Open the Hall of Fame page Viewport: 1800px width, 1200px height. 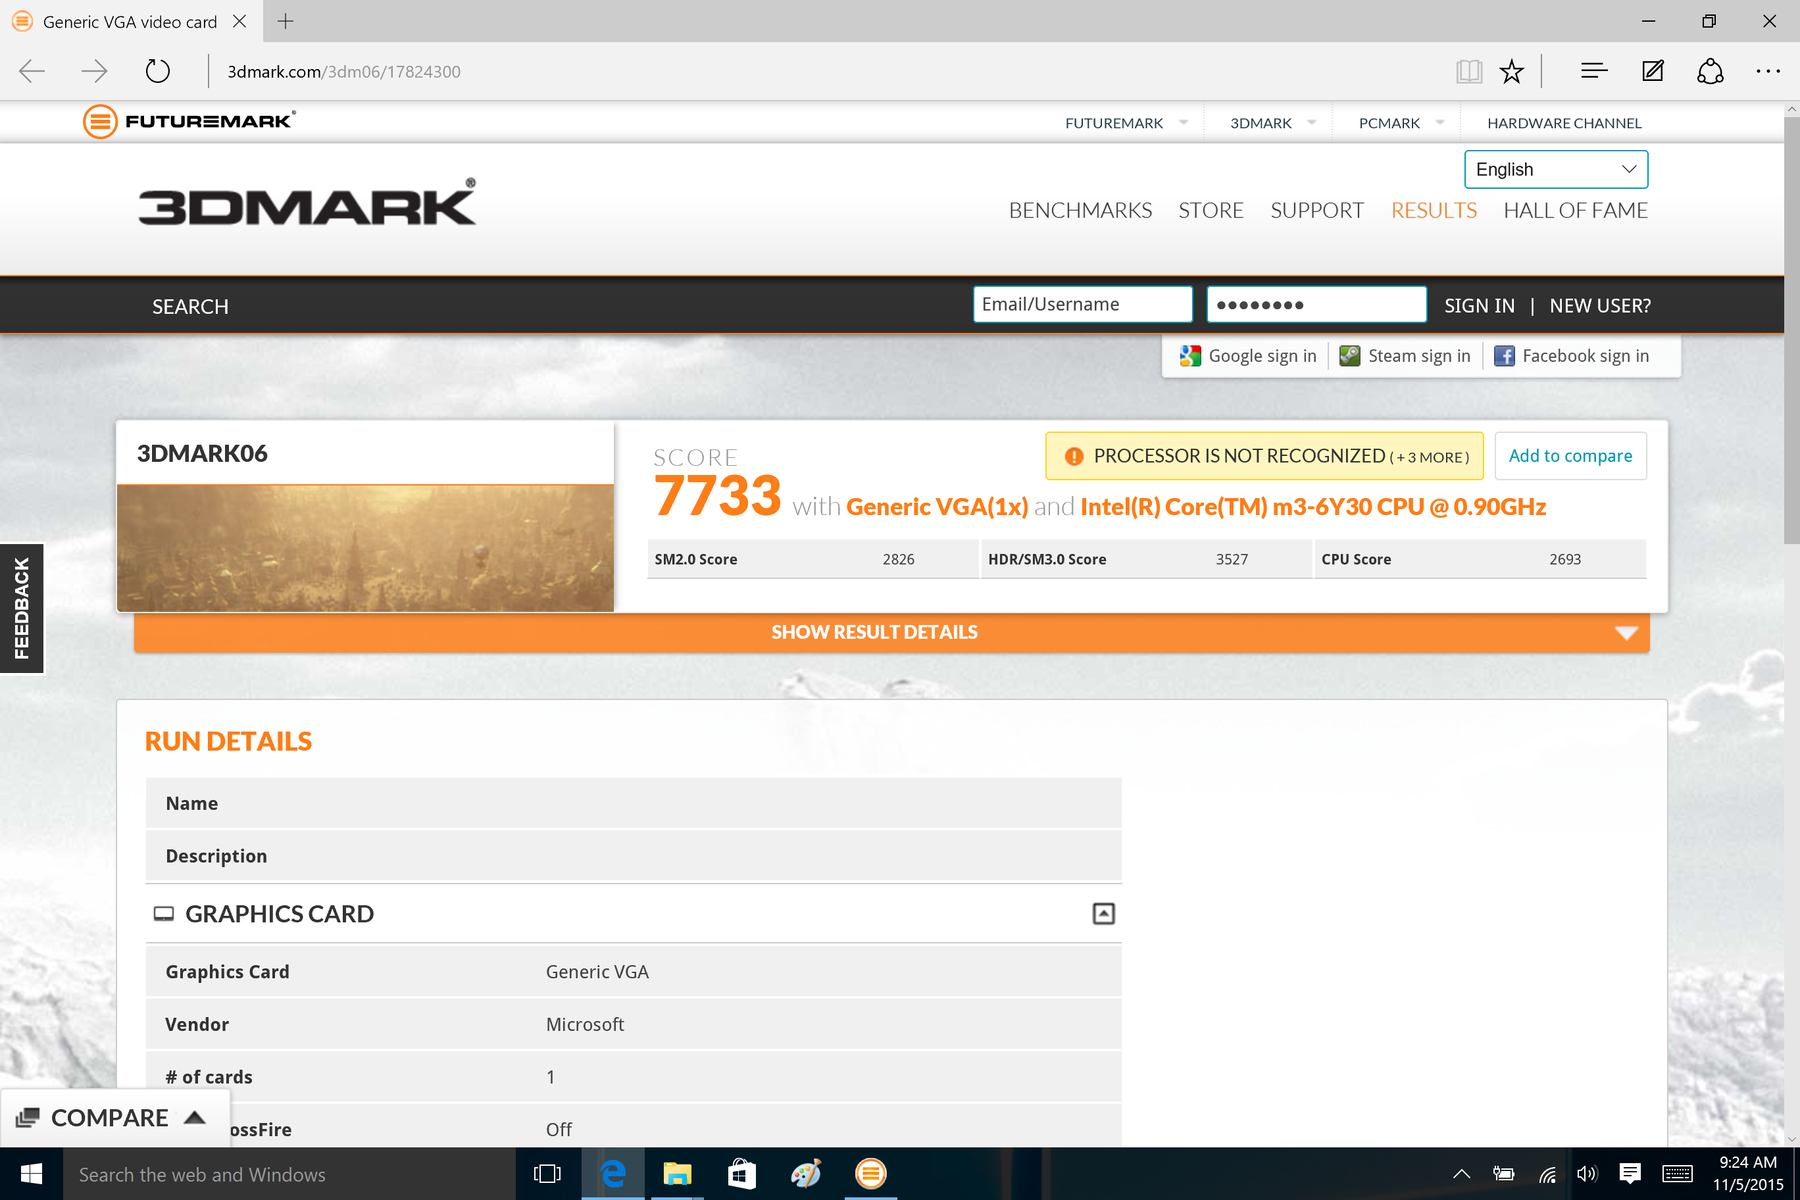coord(1576,210)
